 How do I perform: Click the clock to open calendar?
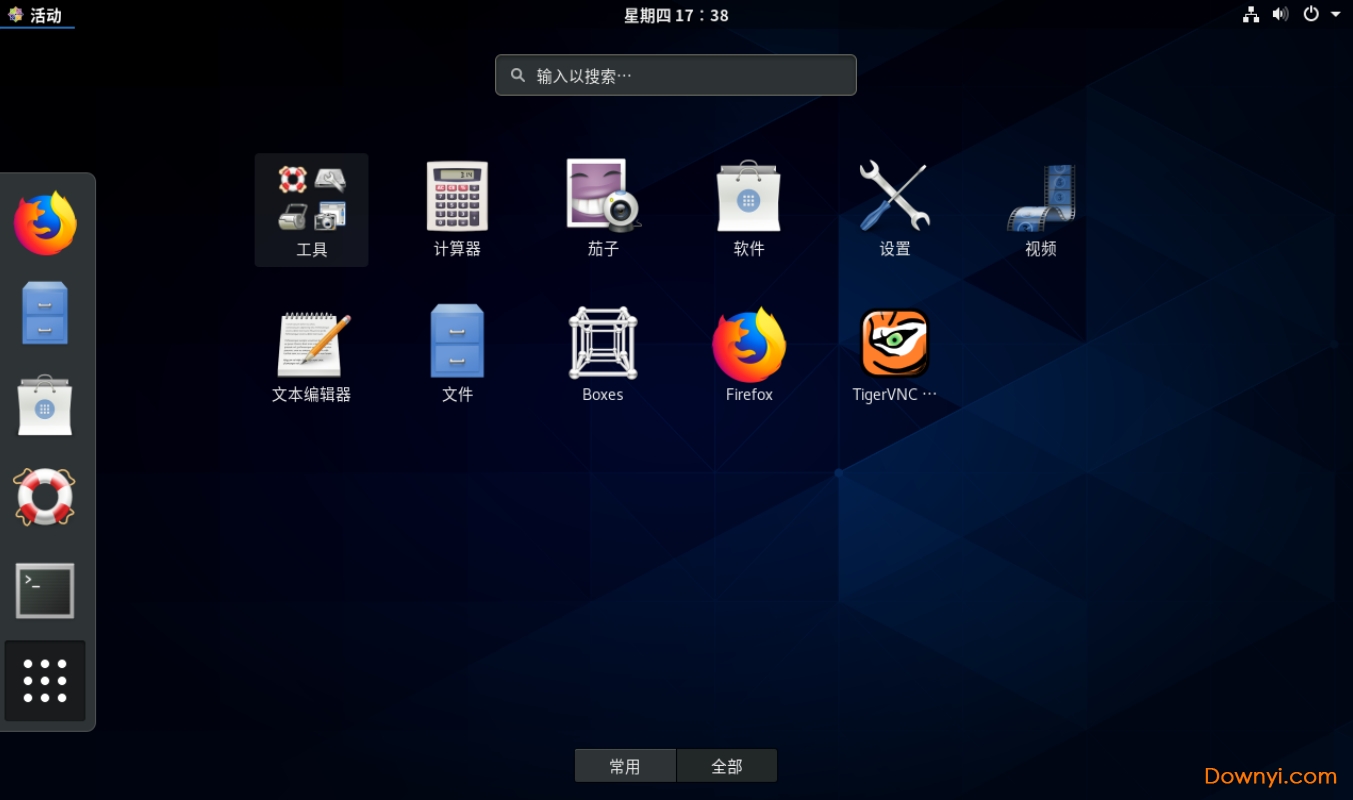(676, 15)
